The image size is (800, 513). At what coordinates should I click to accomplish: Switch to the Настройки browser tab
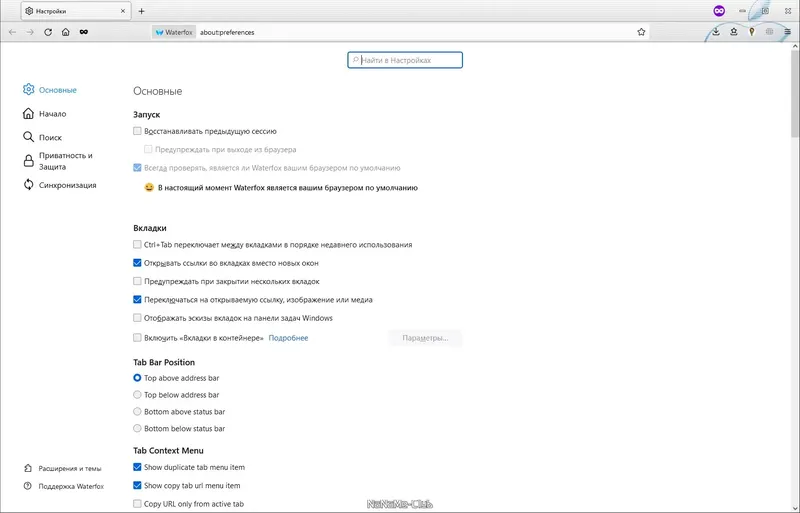point(75,11)
